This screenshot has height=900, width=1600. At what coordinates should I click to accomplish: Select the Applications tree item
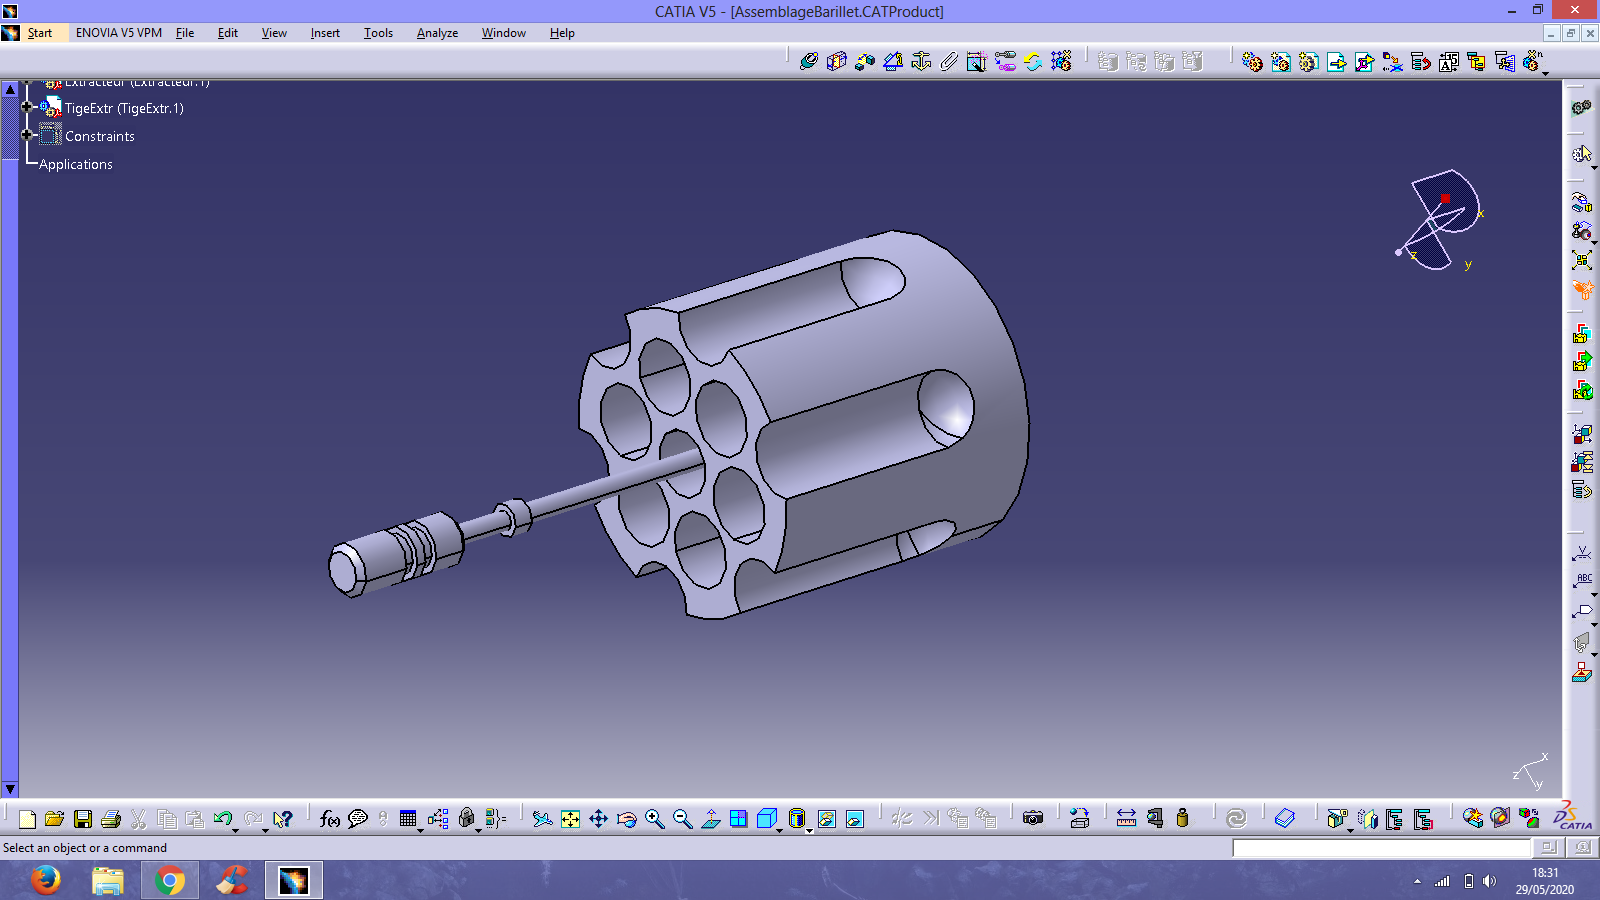coord(76,164)
